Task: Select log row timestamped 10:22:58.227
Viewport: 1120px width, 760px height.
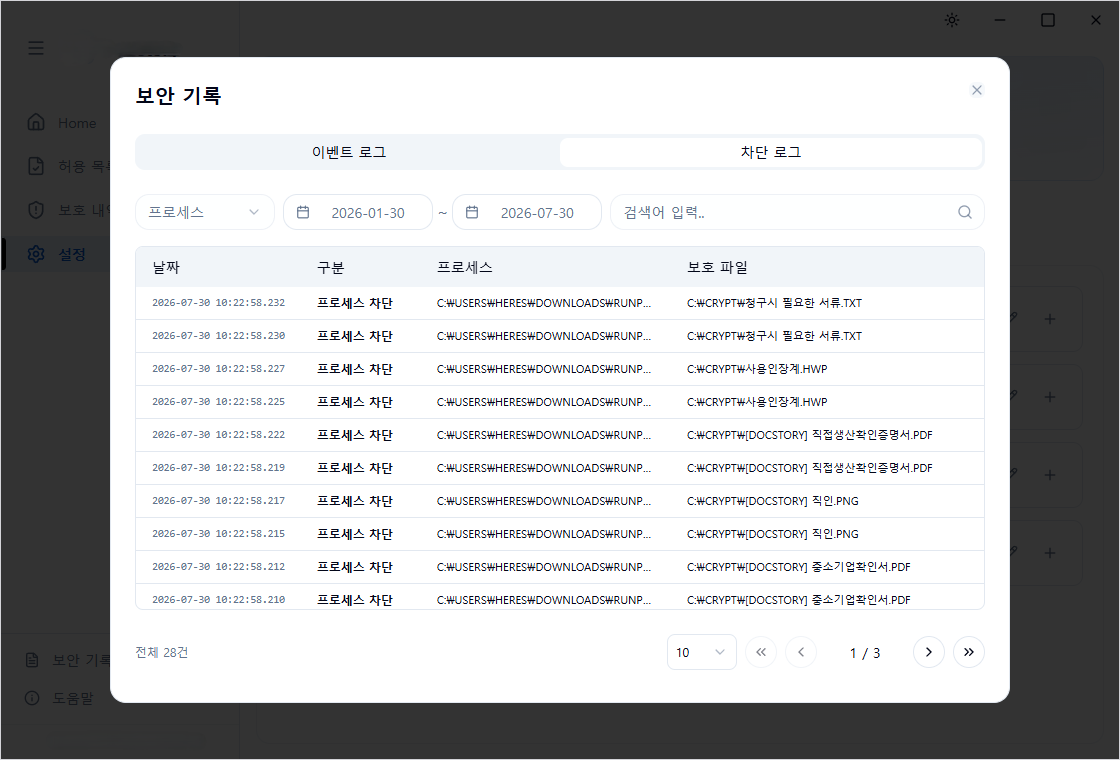Action: pyautogui.click(x=560, y=369)
